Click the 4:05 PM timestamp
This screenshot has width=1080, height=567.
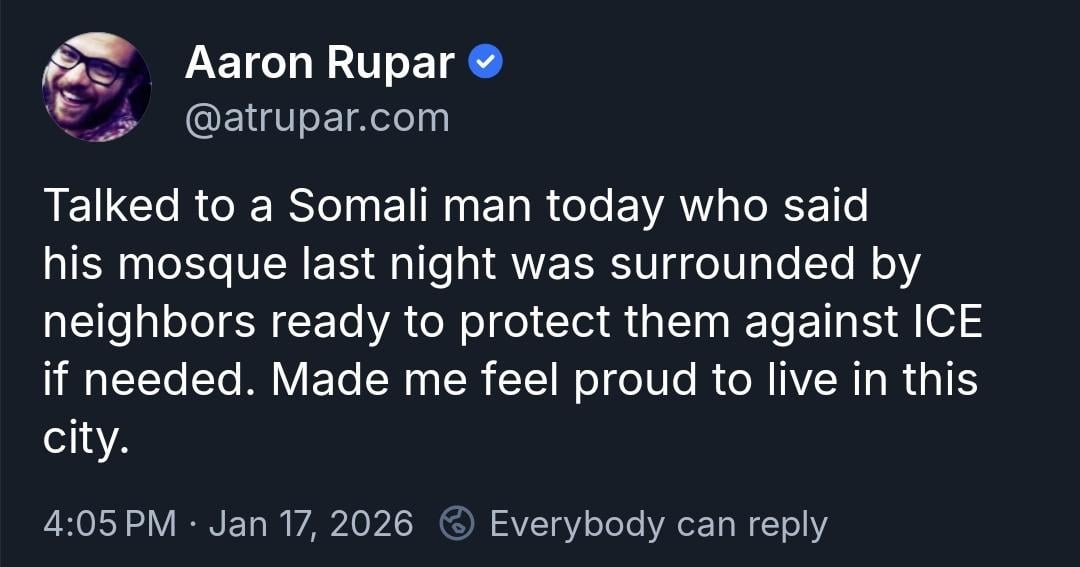[110, 523]
